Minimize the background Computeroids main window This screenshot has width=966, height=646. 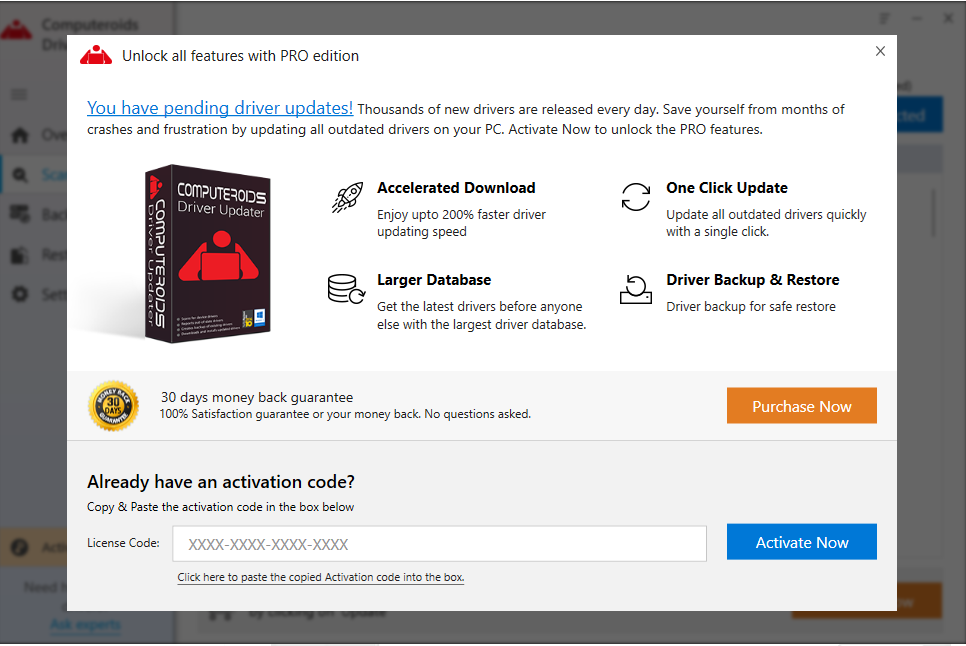tap(917, 18)
